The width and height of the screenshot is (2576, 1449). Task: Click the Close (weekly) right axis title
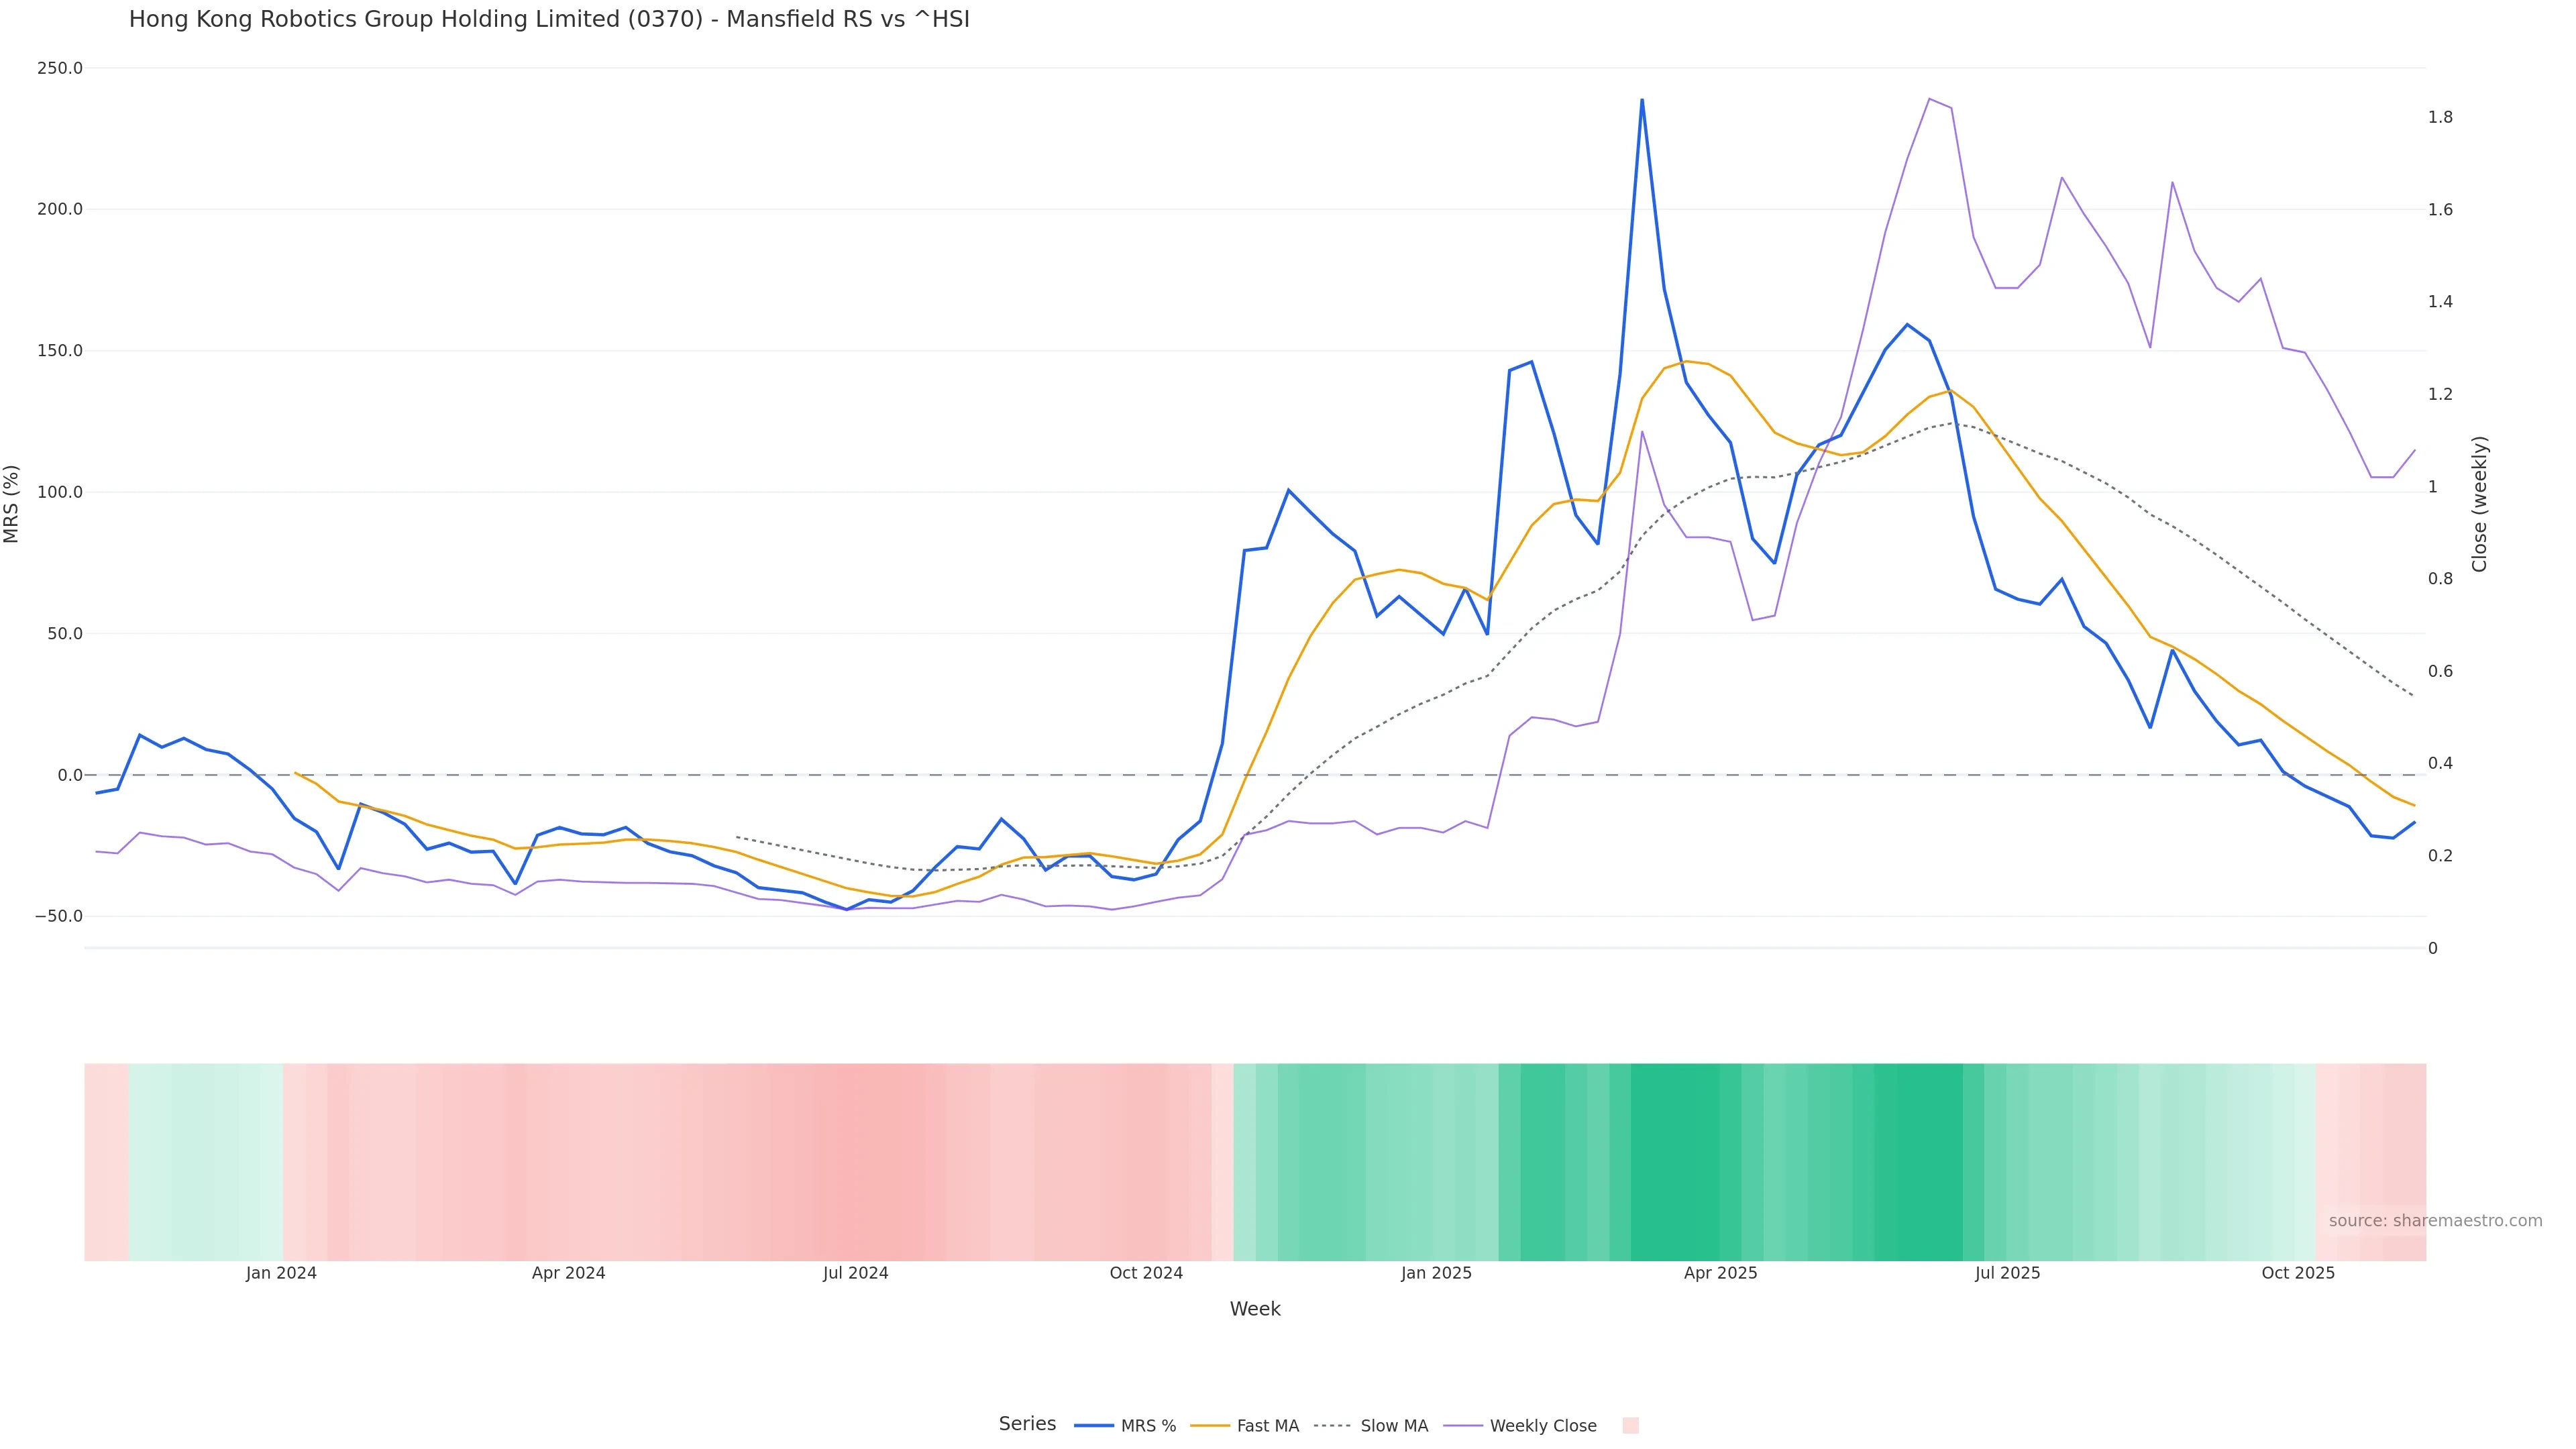[2479, 504]
